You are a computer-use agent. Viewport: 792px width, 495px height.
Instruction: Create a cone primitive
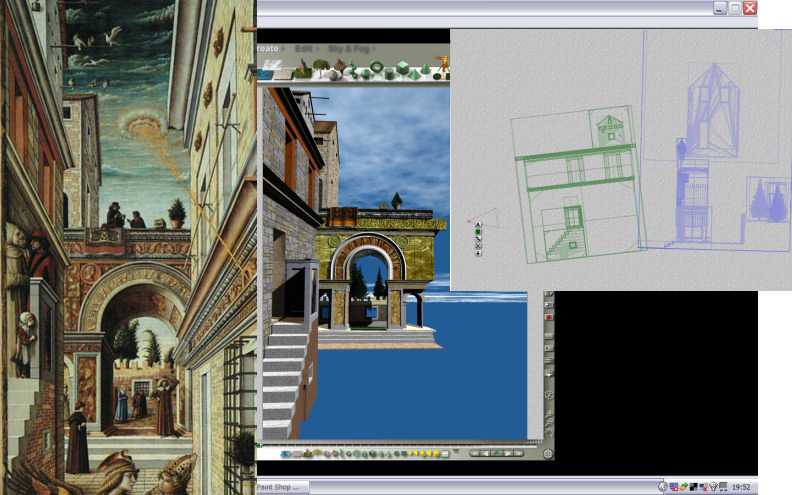coord(425,69)
